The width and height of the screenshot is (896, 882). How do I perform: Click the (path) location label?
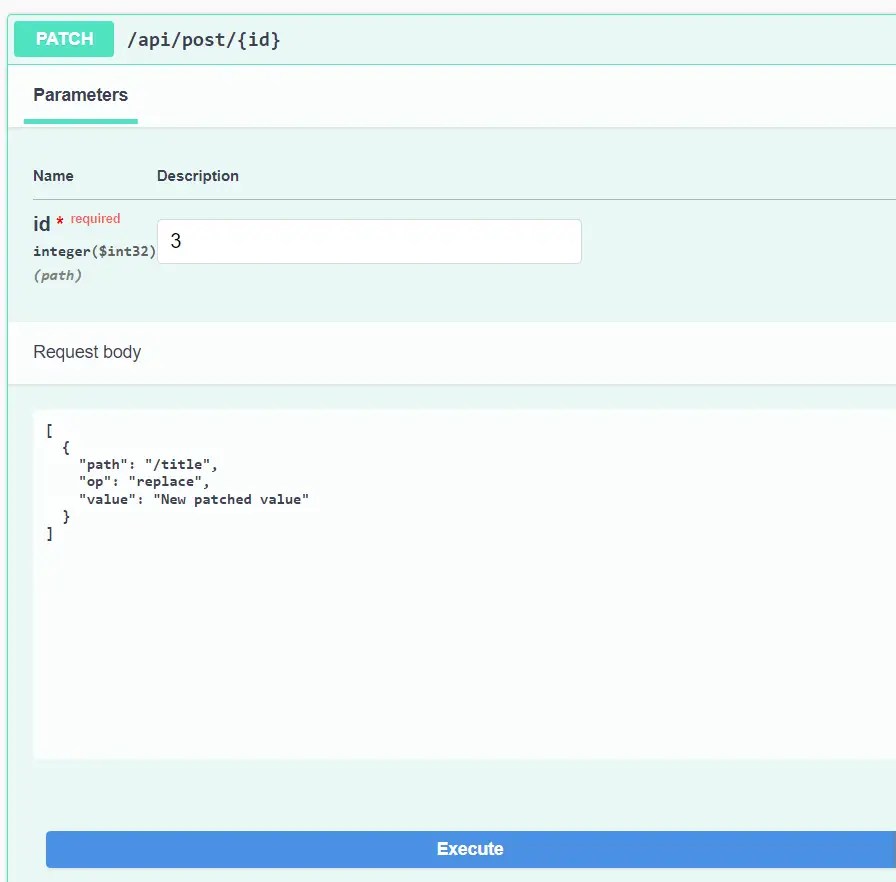click(x=58, y=275)
